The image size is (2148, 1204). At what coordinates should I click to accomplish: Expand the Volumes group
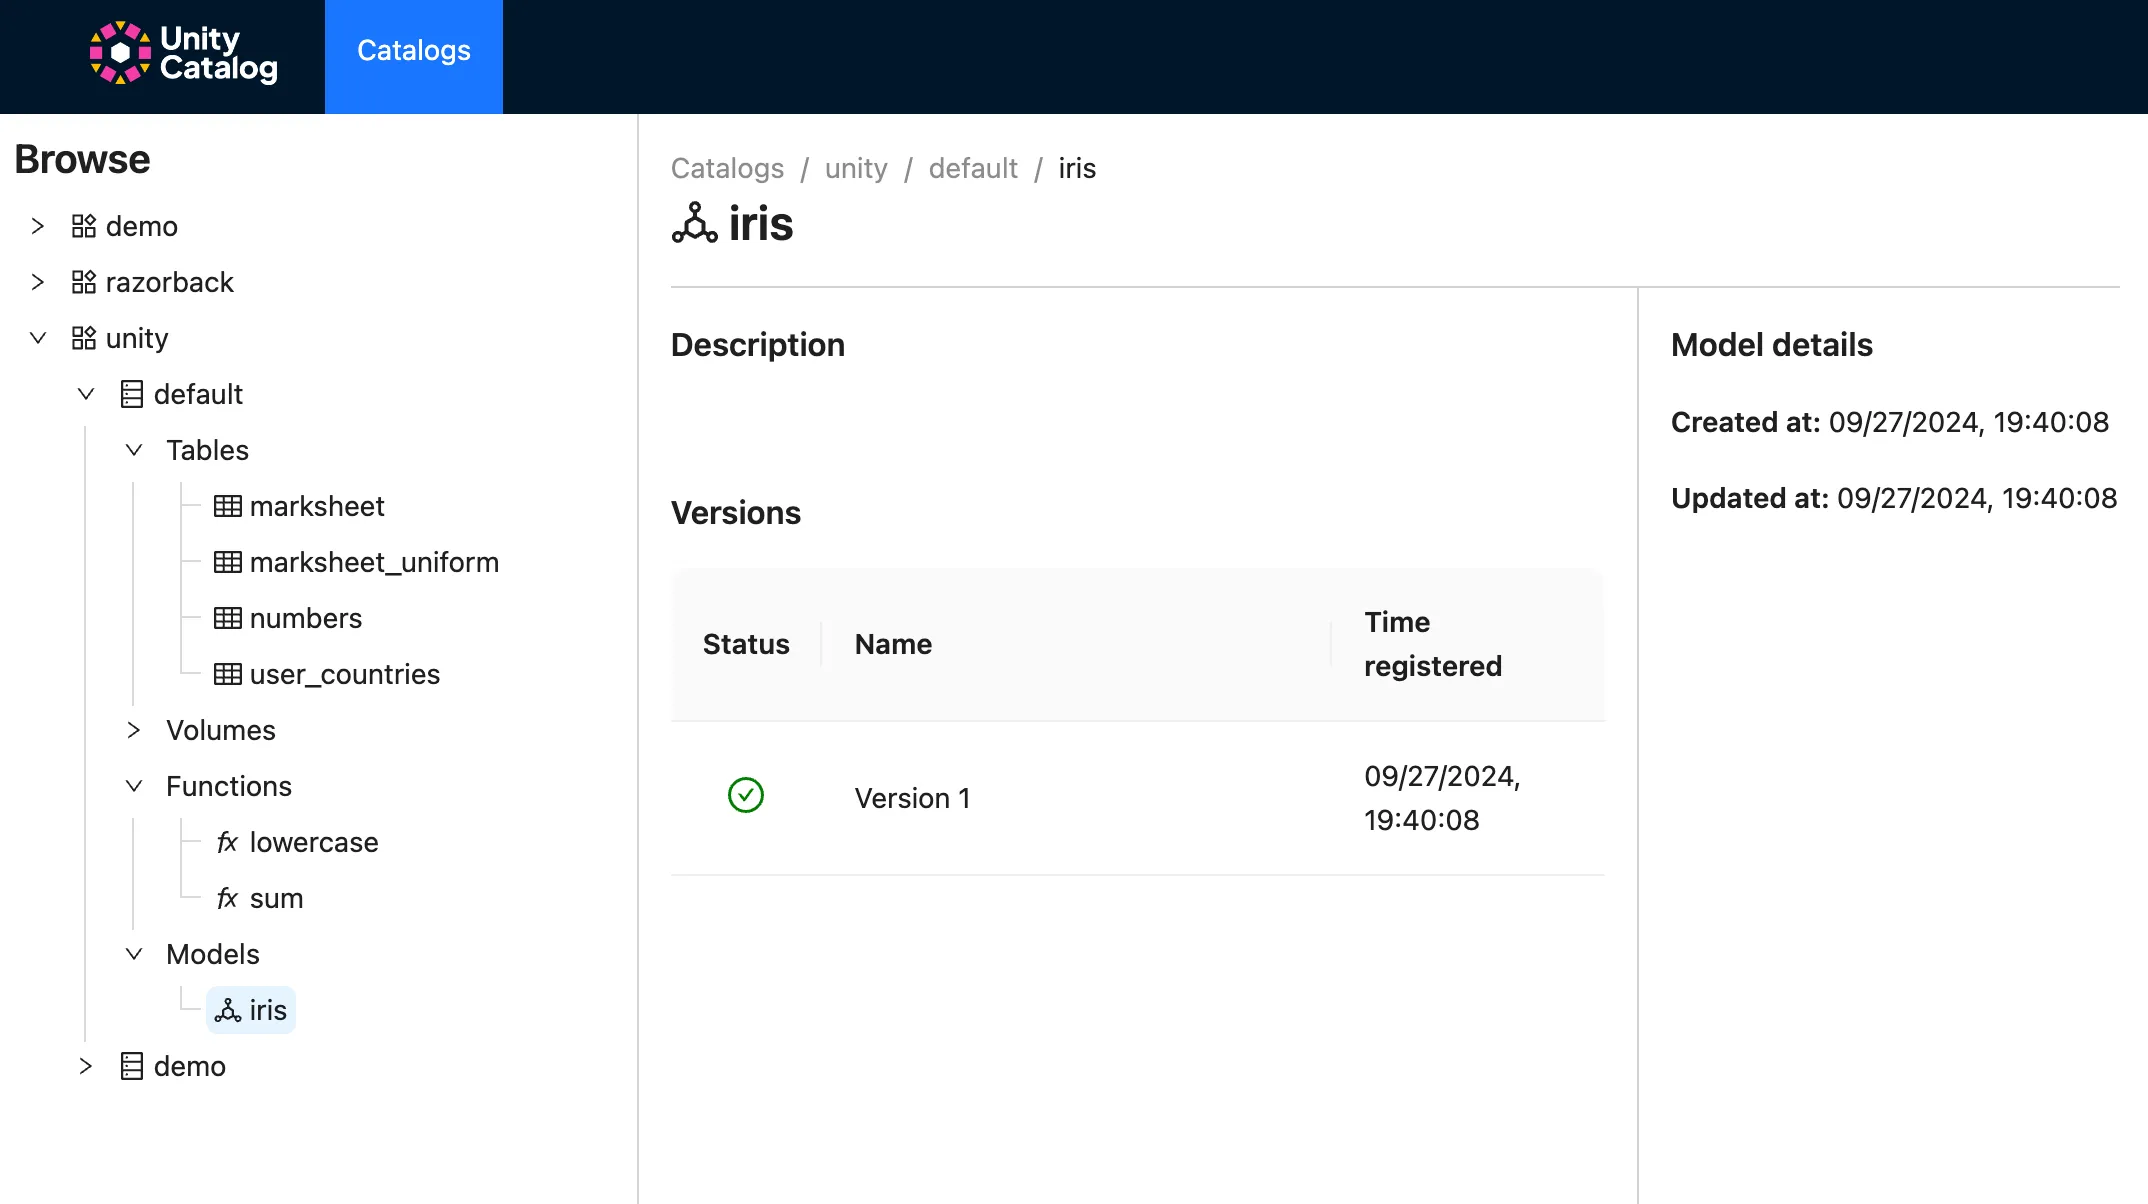click(134, 731)
